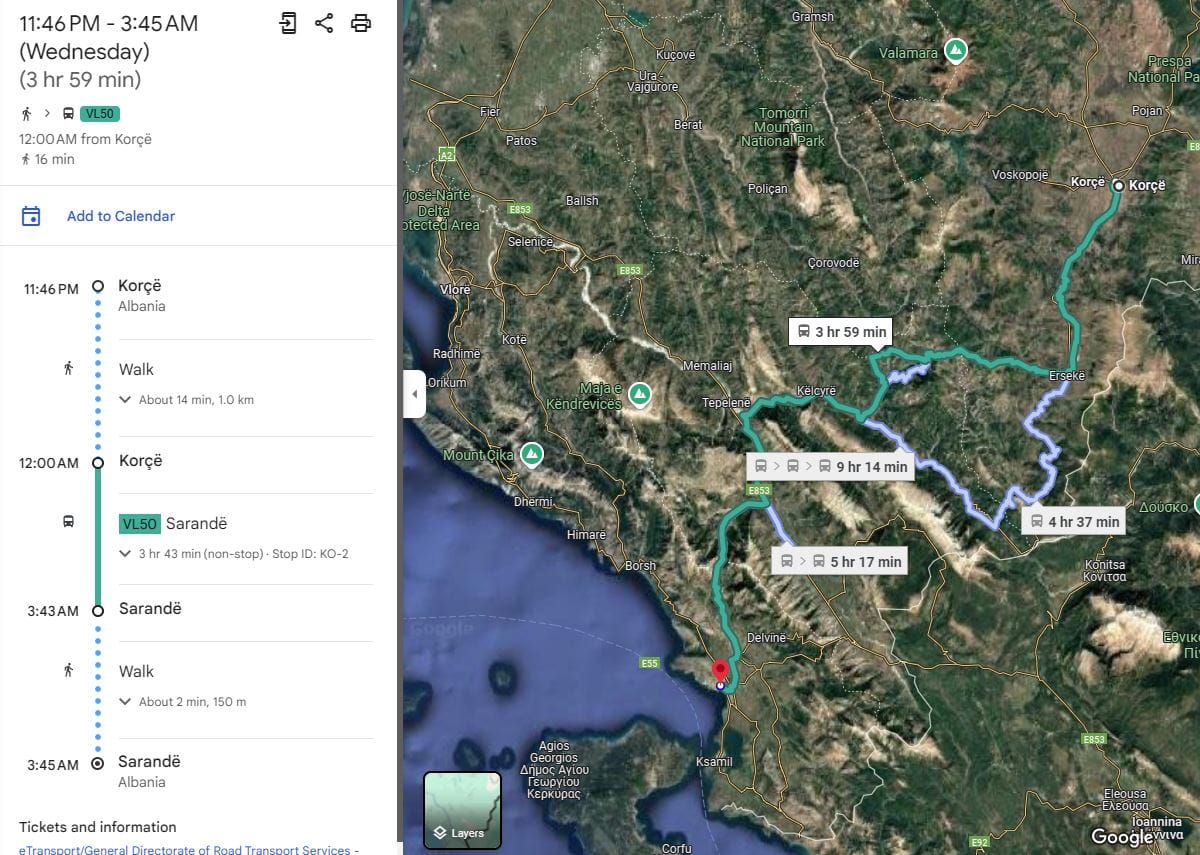Click the send directions to phone icon
The width and height of the screenshot is (1200, 855).
click(288, 23)
